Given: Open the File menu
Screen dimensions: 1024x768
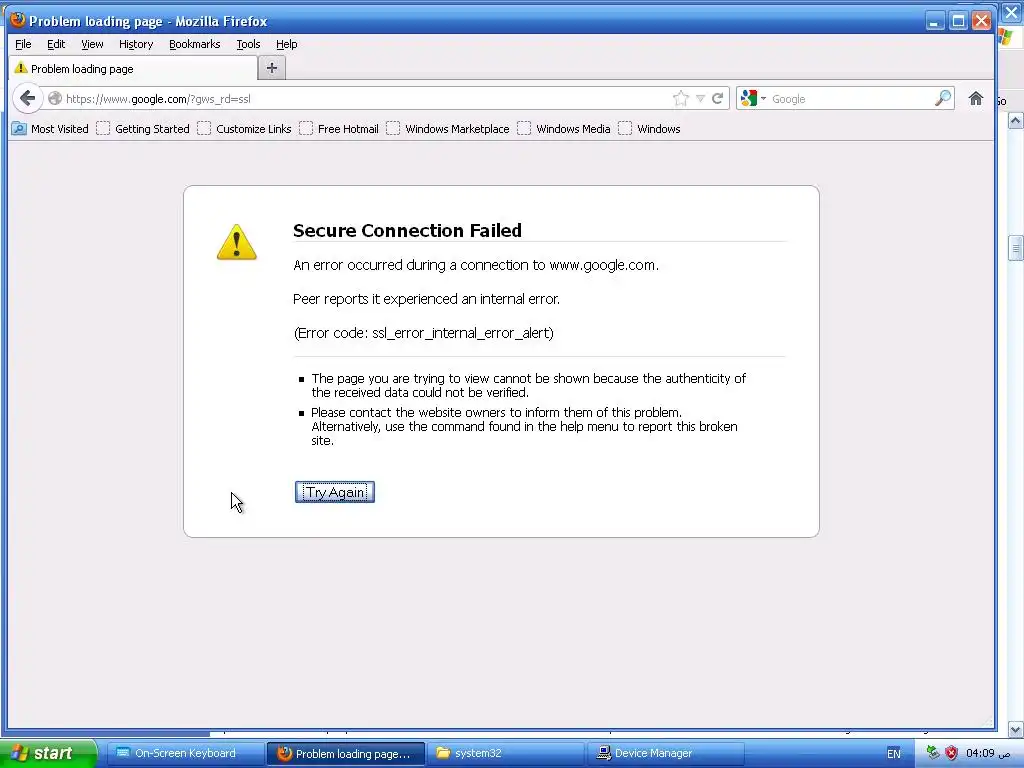Looking at the screenshot, I should tap(23, 44).
